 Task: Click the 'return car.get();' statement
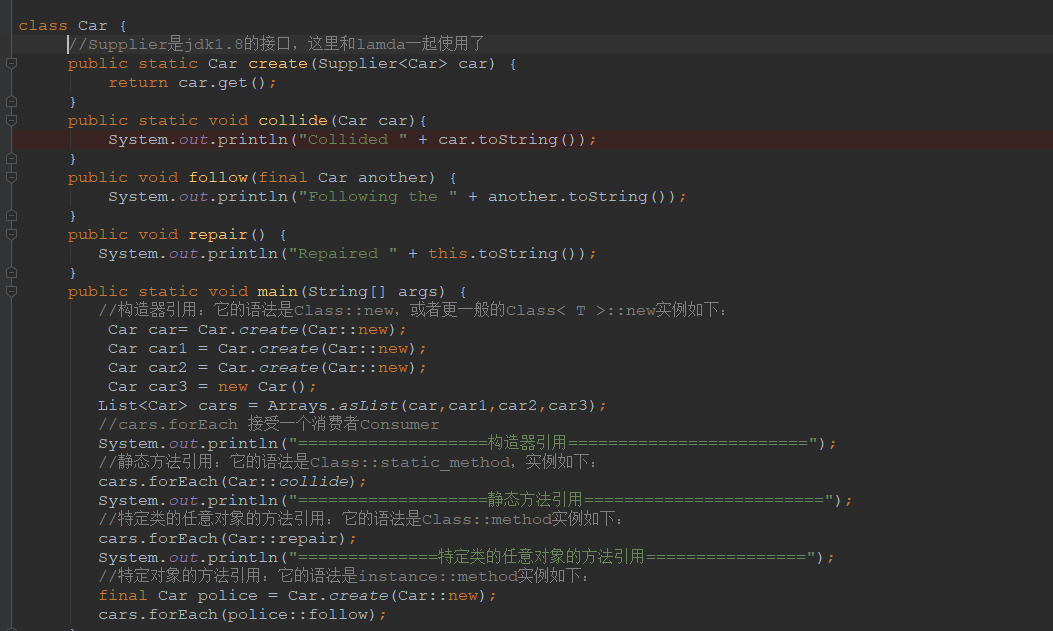pyautogui.click(x=192, y=83)
